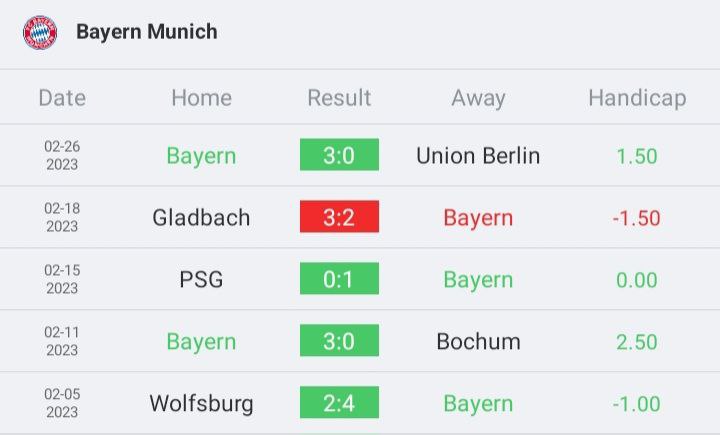Click the 2.50 handicap value
The image size is (720, 435).
637,342
